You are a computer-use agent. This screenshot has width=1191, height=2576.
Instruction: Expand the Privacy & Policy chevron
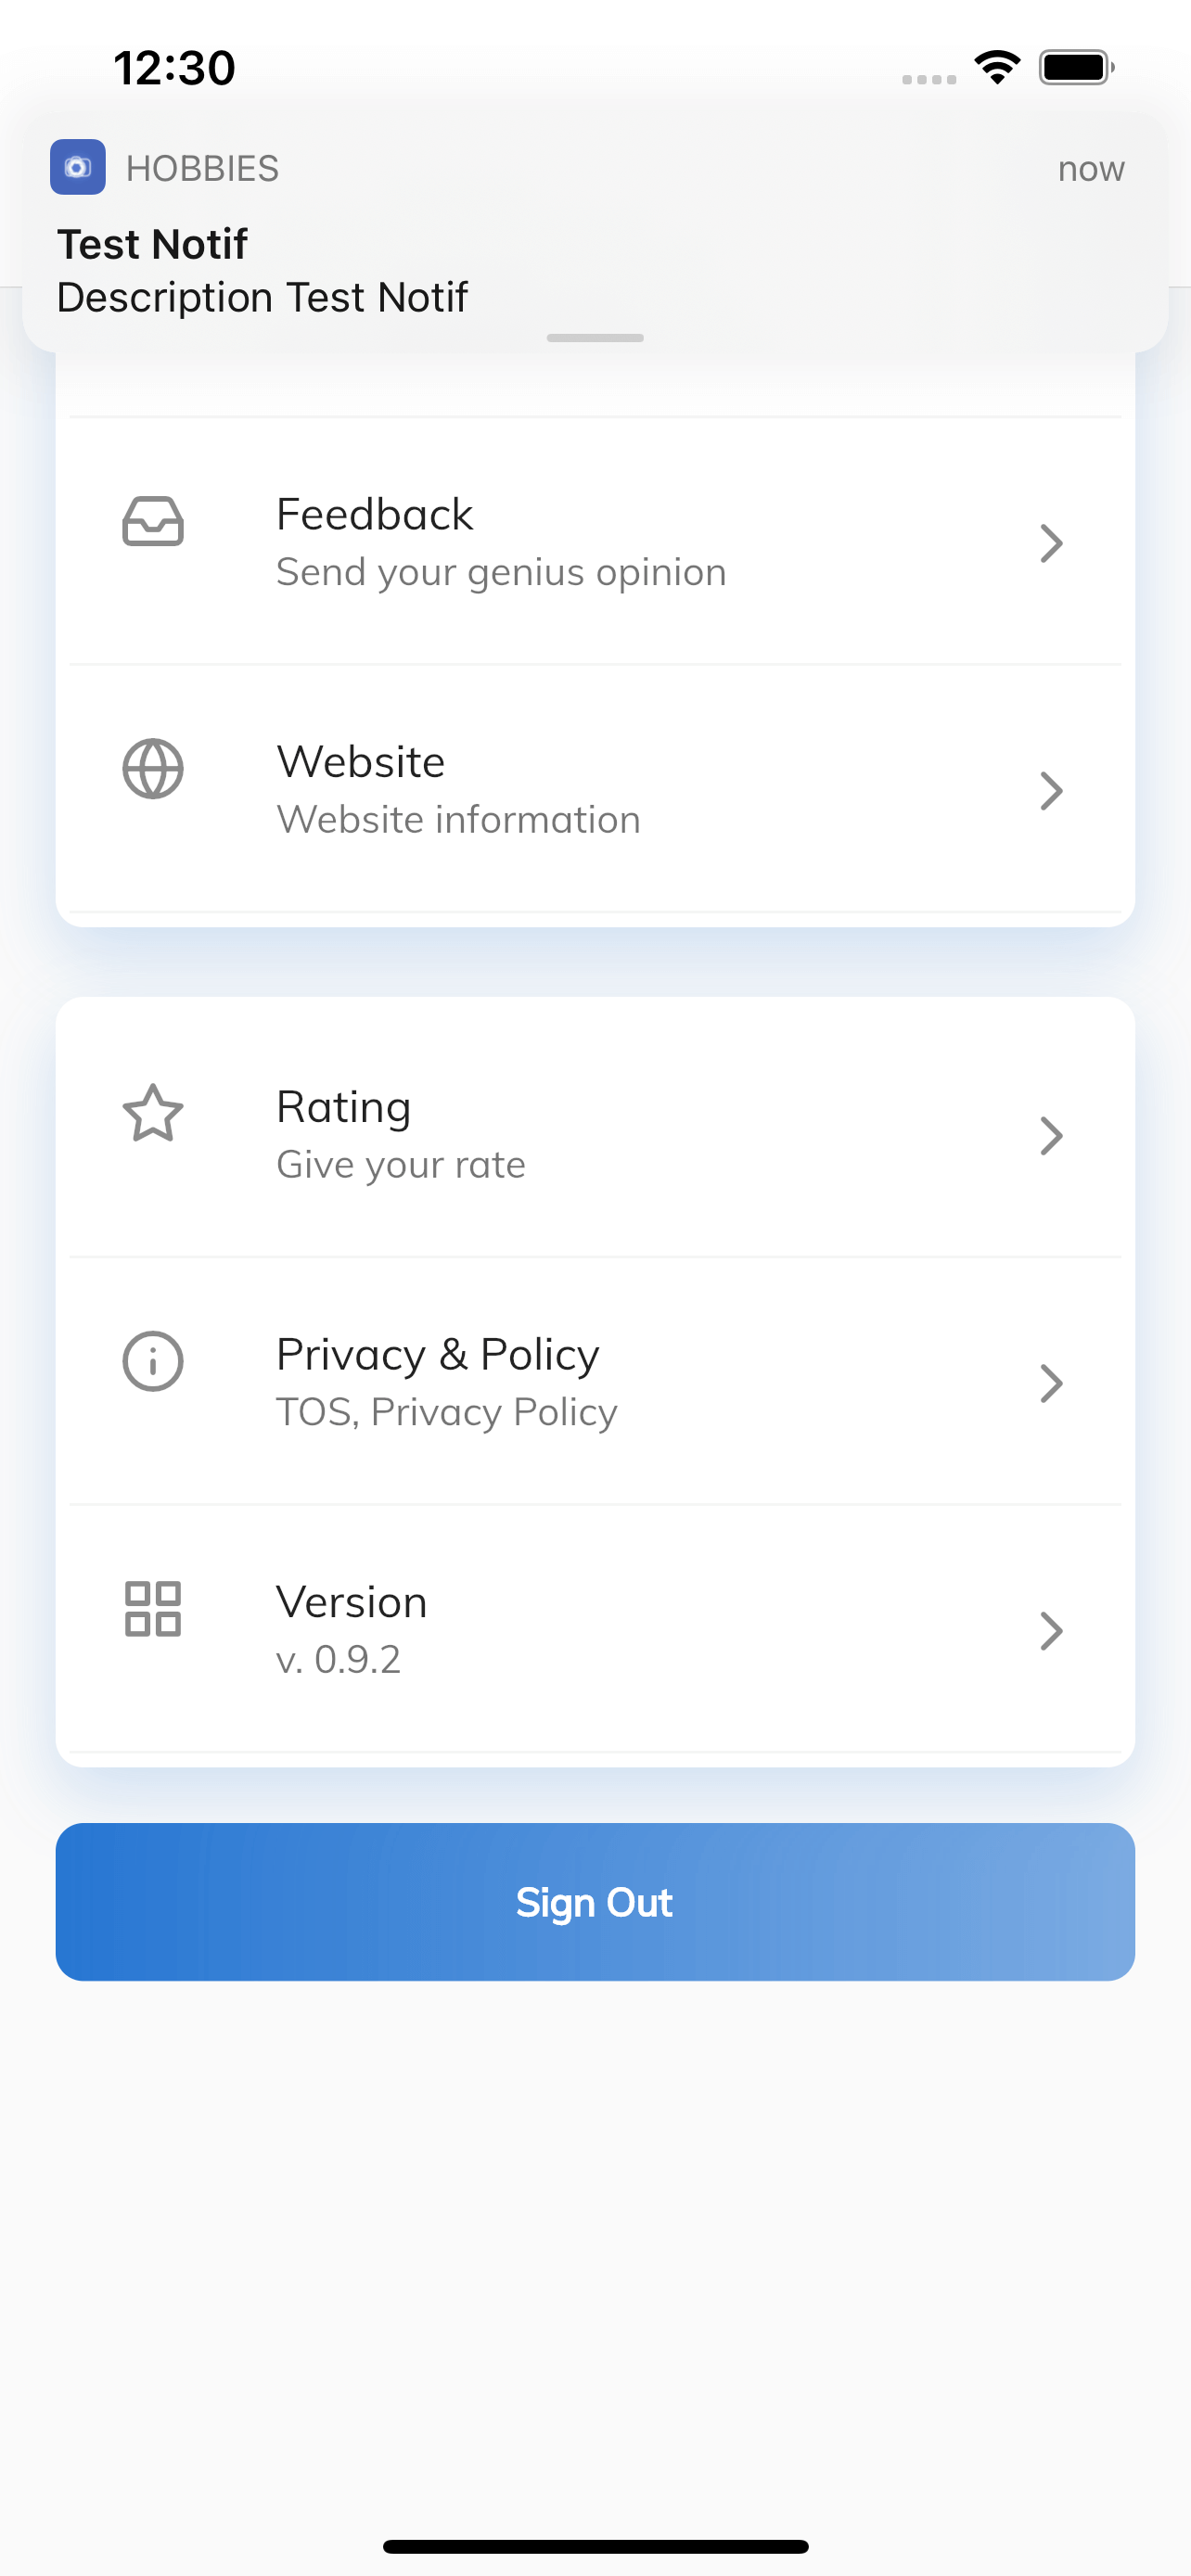tap(1051, 1383)
